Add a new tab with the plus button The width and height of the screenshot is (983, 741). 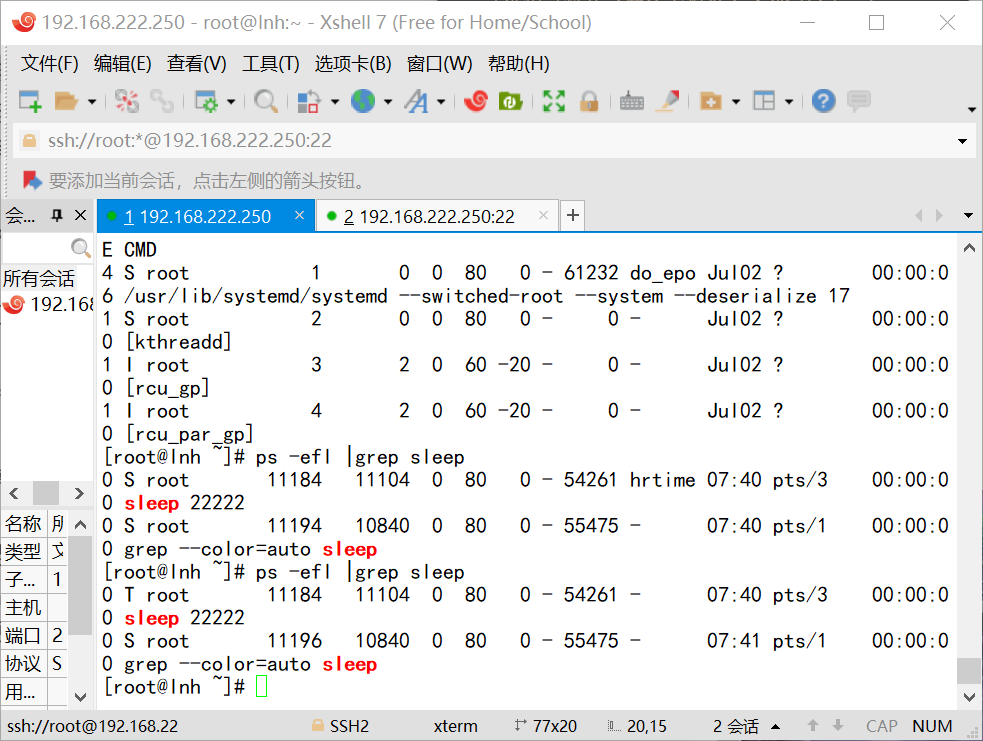(572, 216)
